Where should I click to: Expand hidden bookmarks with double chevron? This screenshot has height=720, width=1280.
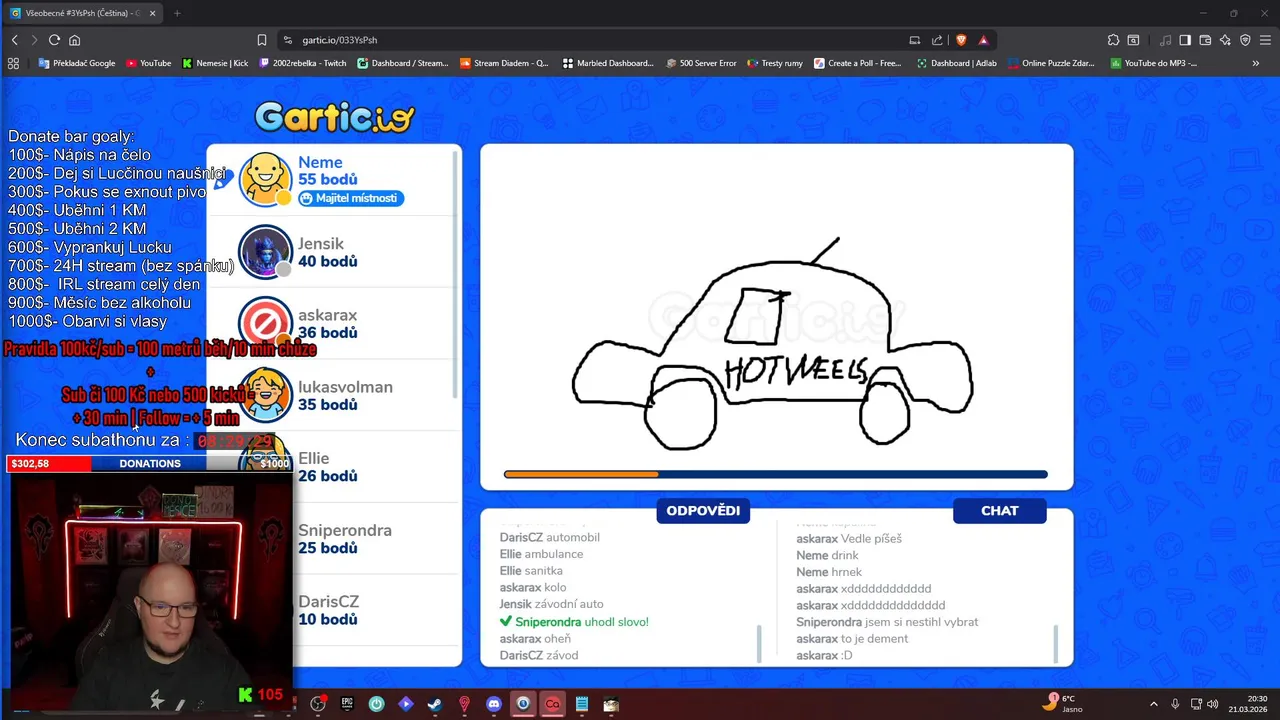pyautogui.click(x=1256, y=63)
